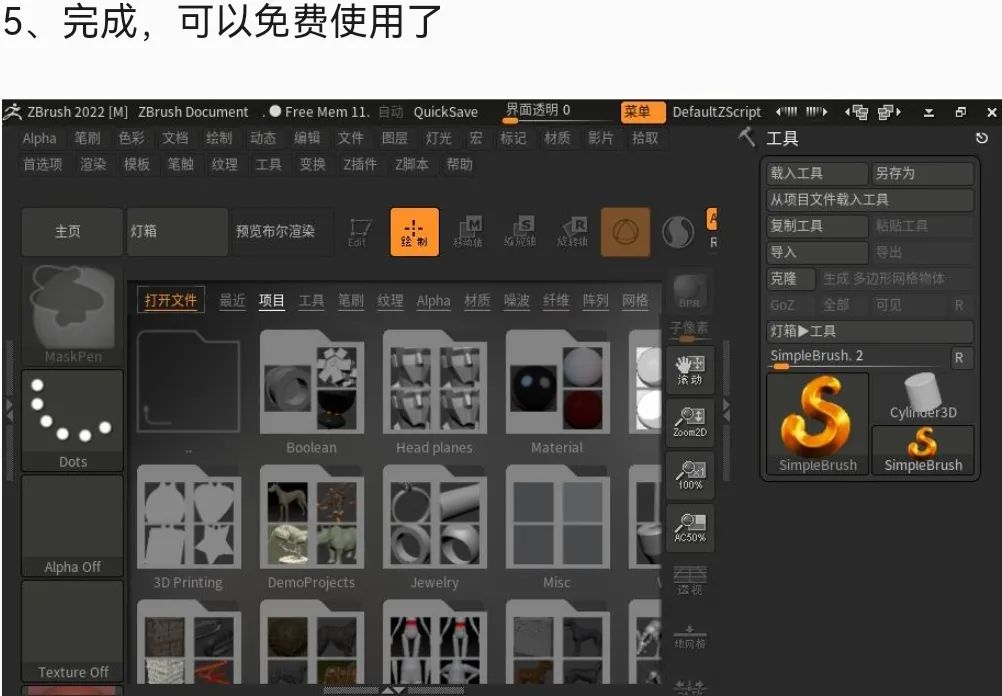Viewport: 1002px width, 696px height.
Task: Adjust the SimpleBrush. 2 slider
Action: click(857, 358)
